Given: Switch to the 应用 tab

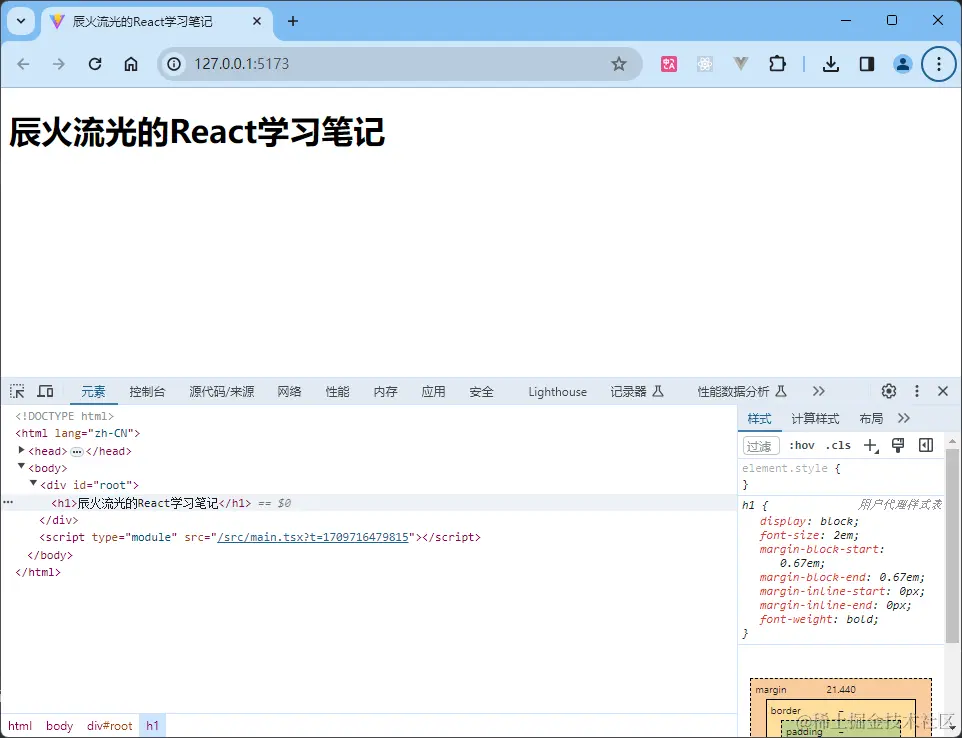Looking at the screenshot, I should pyautogui.click(x=433, y=391).
